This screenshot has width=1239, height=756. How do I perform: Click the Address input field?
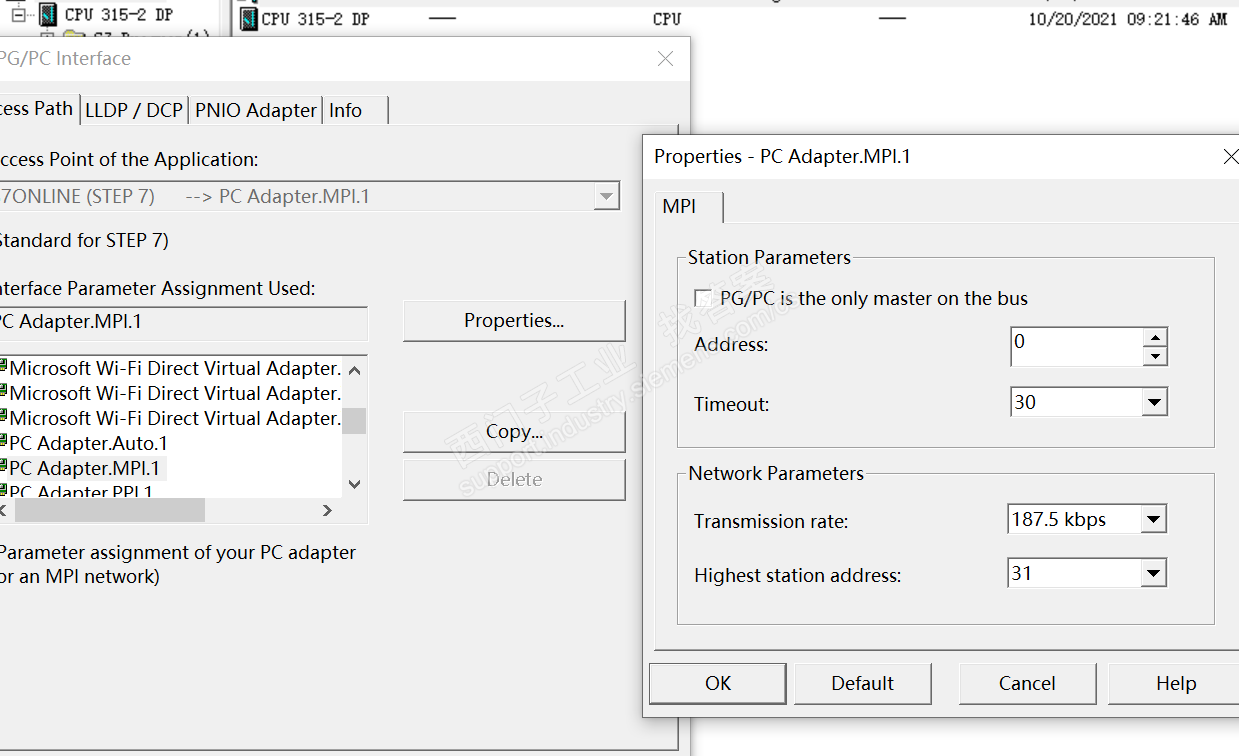click(1075, 346)
